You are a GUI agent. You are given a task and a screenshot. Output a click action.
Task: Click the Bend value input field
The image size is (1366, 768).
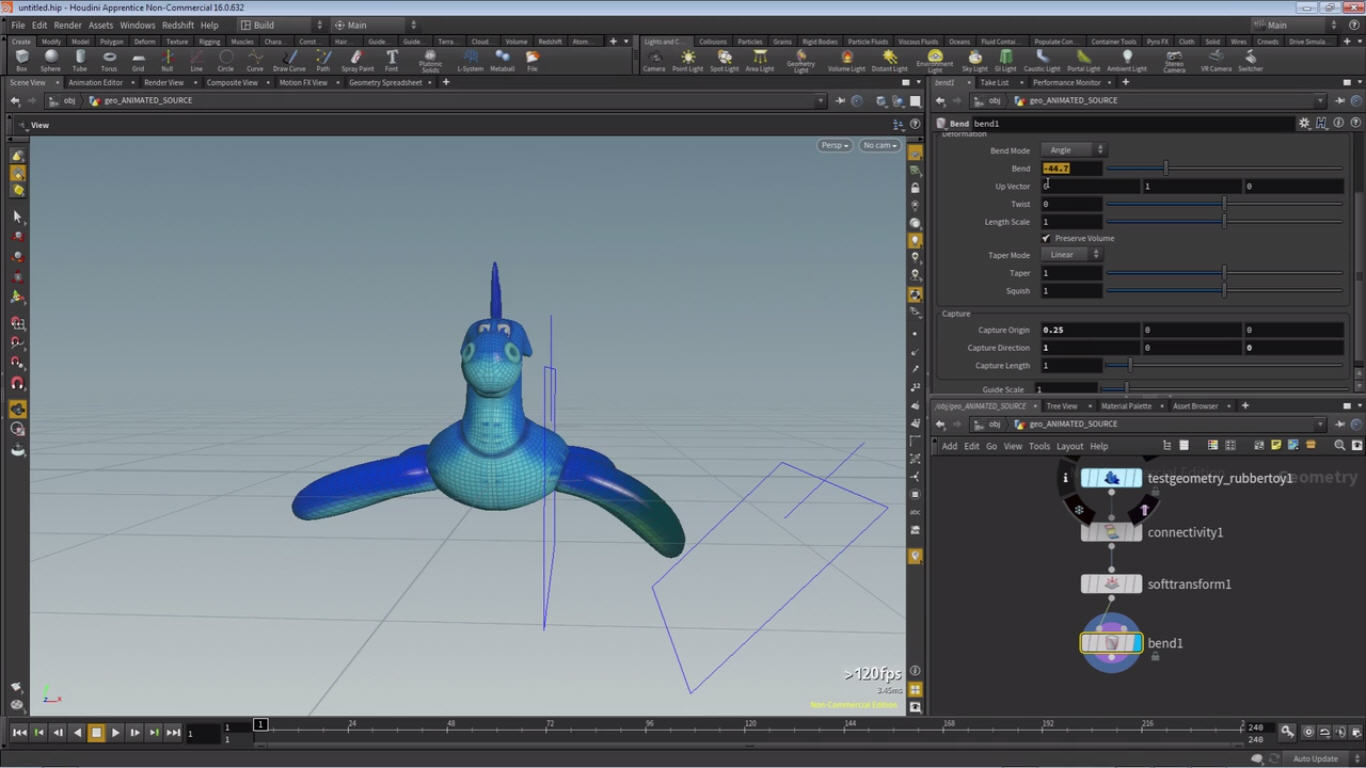point(1071,168)
